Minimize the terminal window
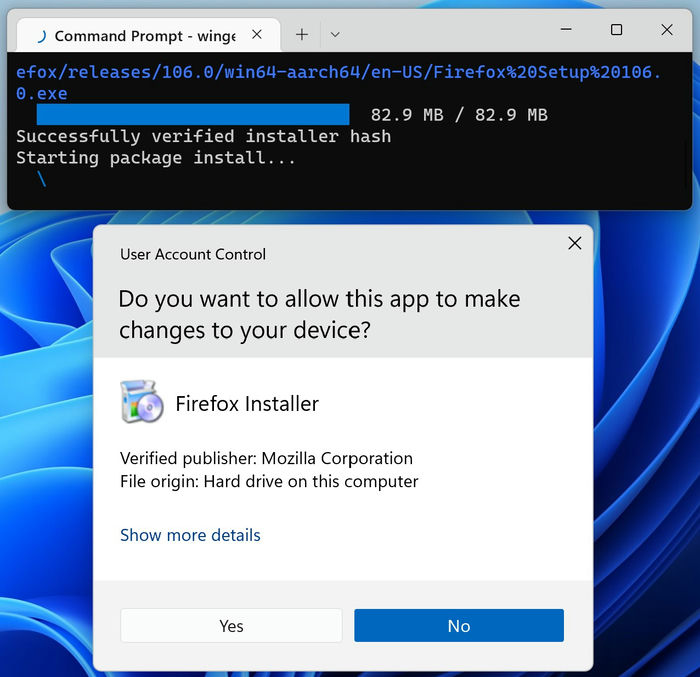700x677 pixels. 566,29
